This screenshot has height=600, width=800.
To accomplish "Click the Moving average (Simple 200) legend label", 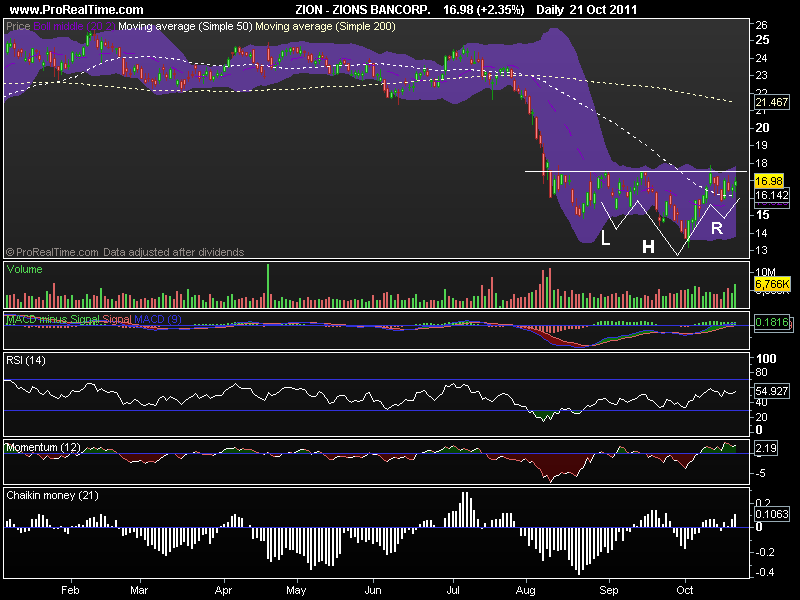I will click(325, 26).
